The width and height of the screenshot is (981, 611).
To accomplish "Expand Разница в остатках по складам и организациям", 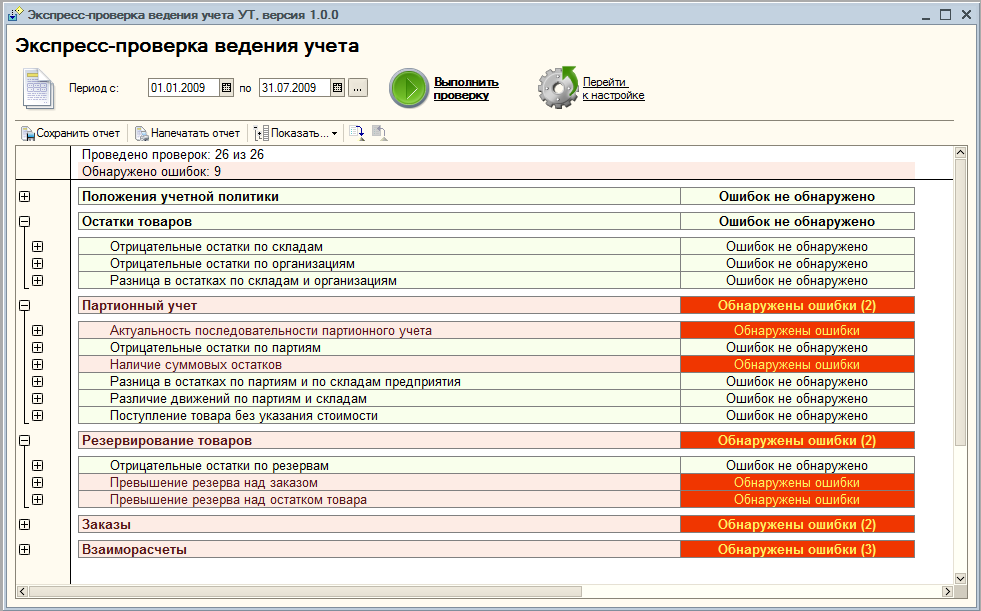I will pyautogui.click(x=38, y=280).
